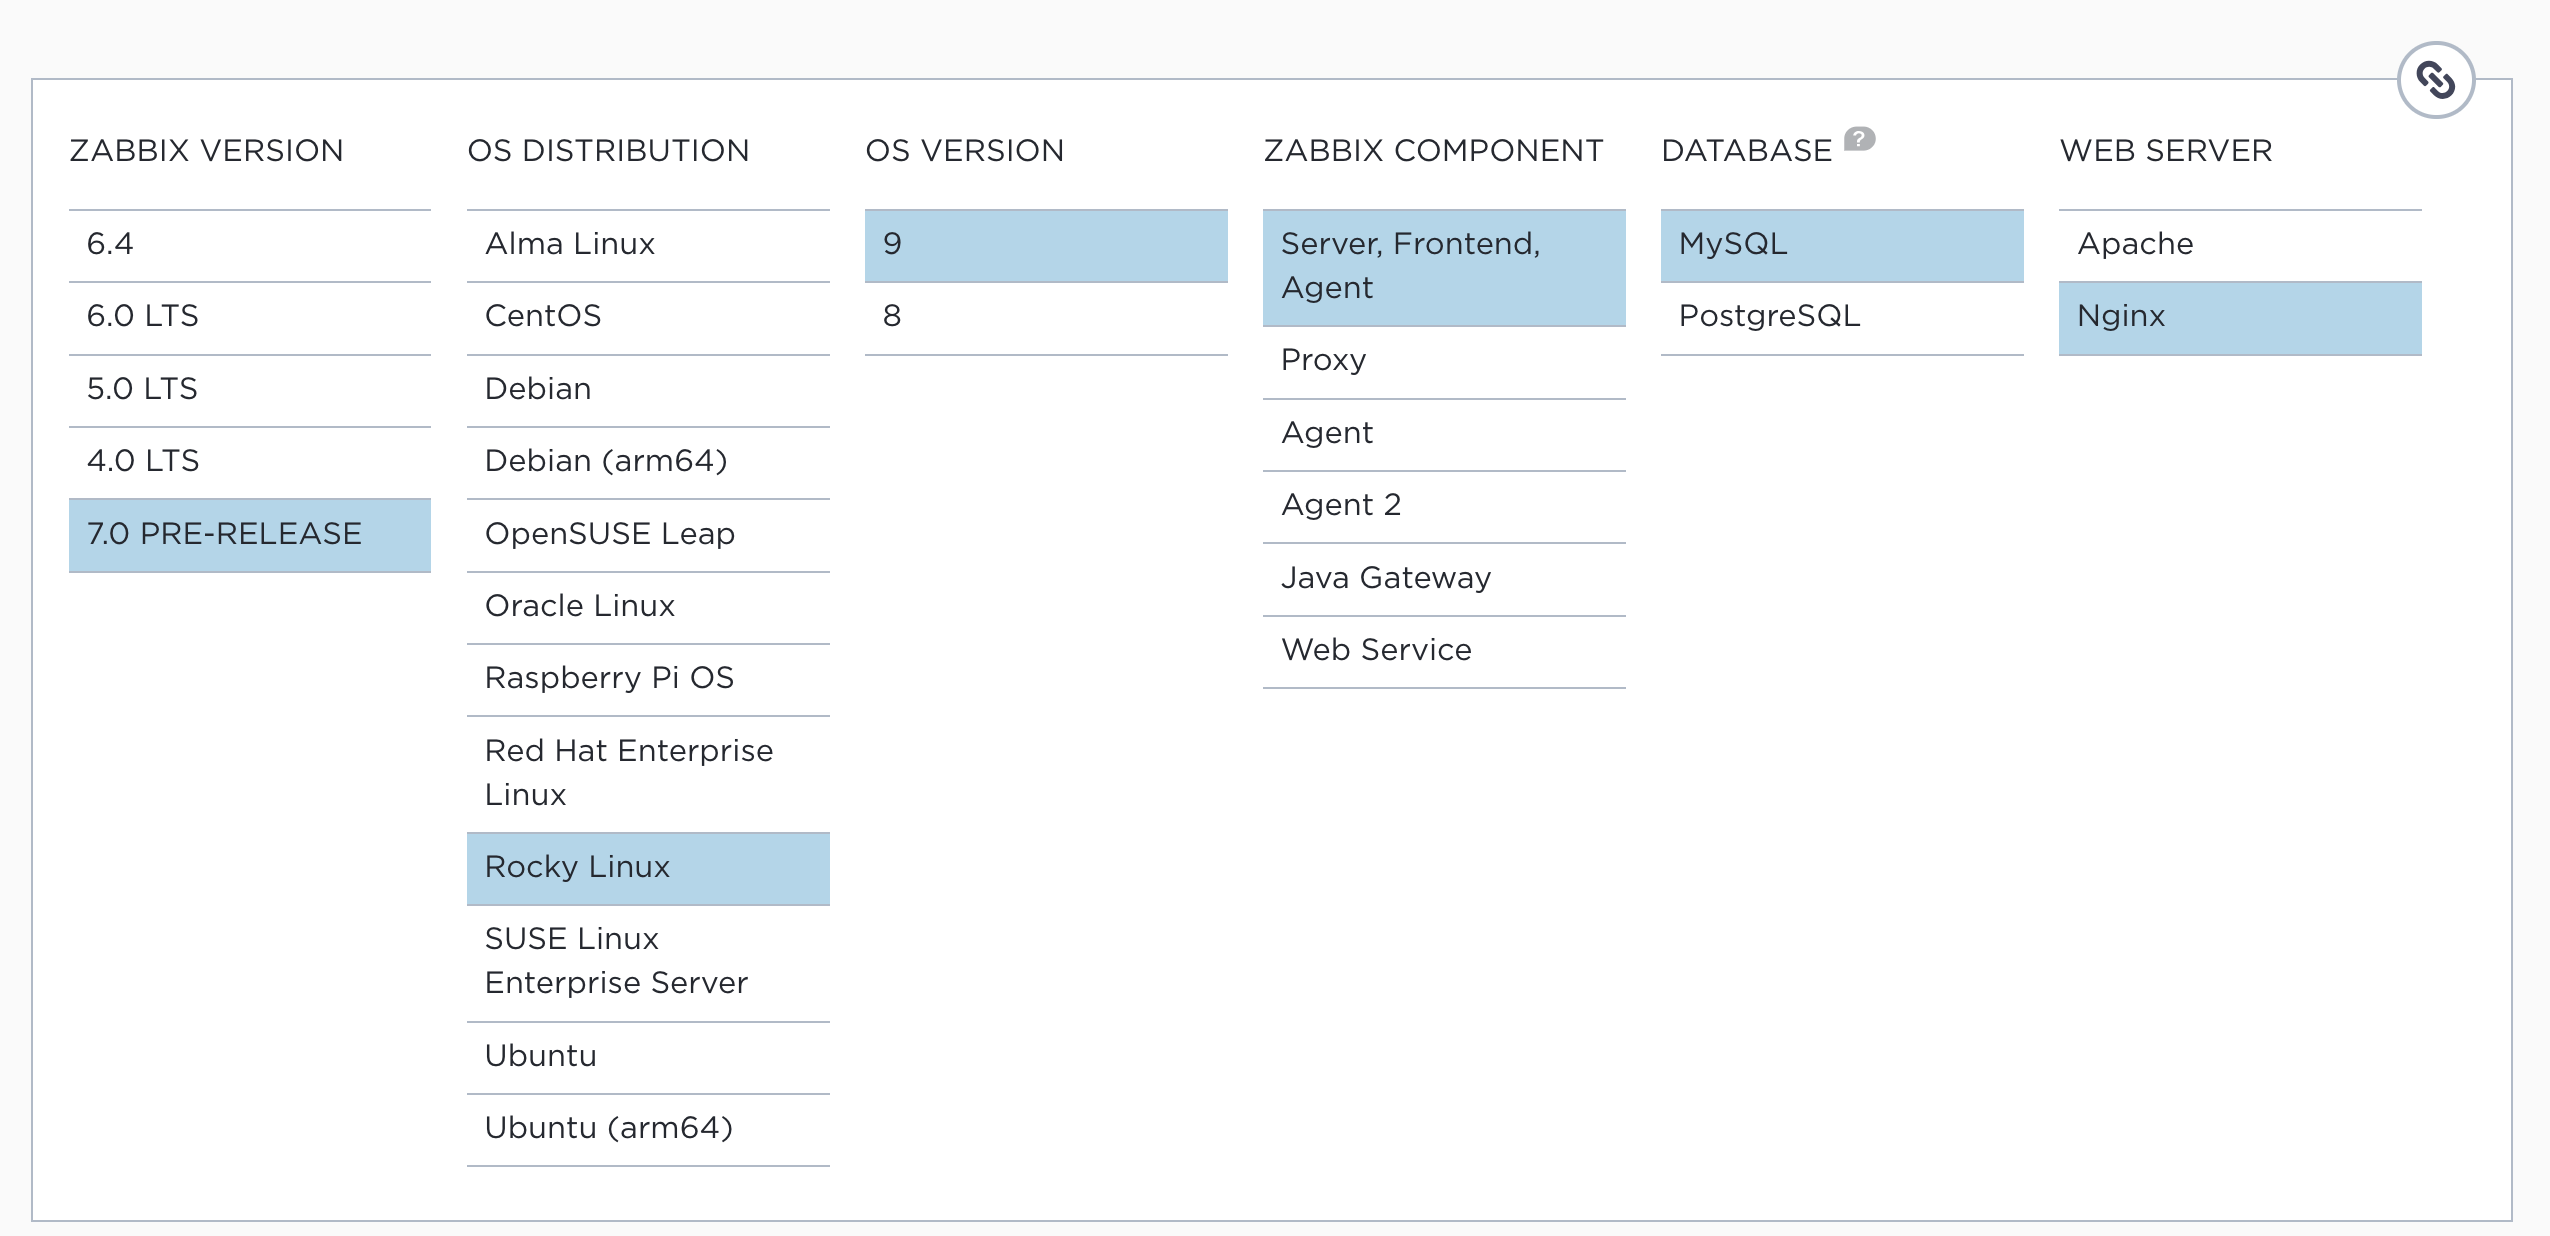Choose Raspberry Pi OS
Viewport: 2550px width, 1236px height.
pyautogui.click(x=648, y=679)
